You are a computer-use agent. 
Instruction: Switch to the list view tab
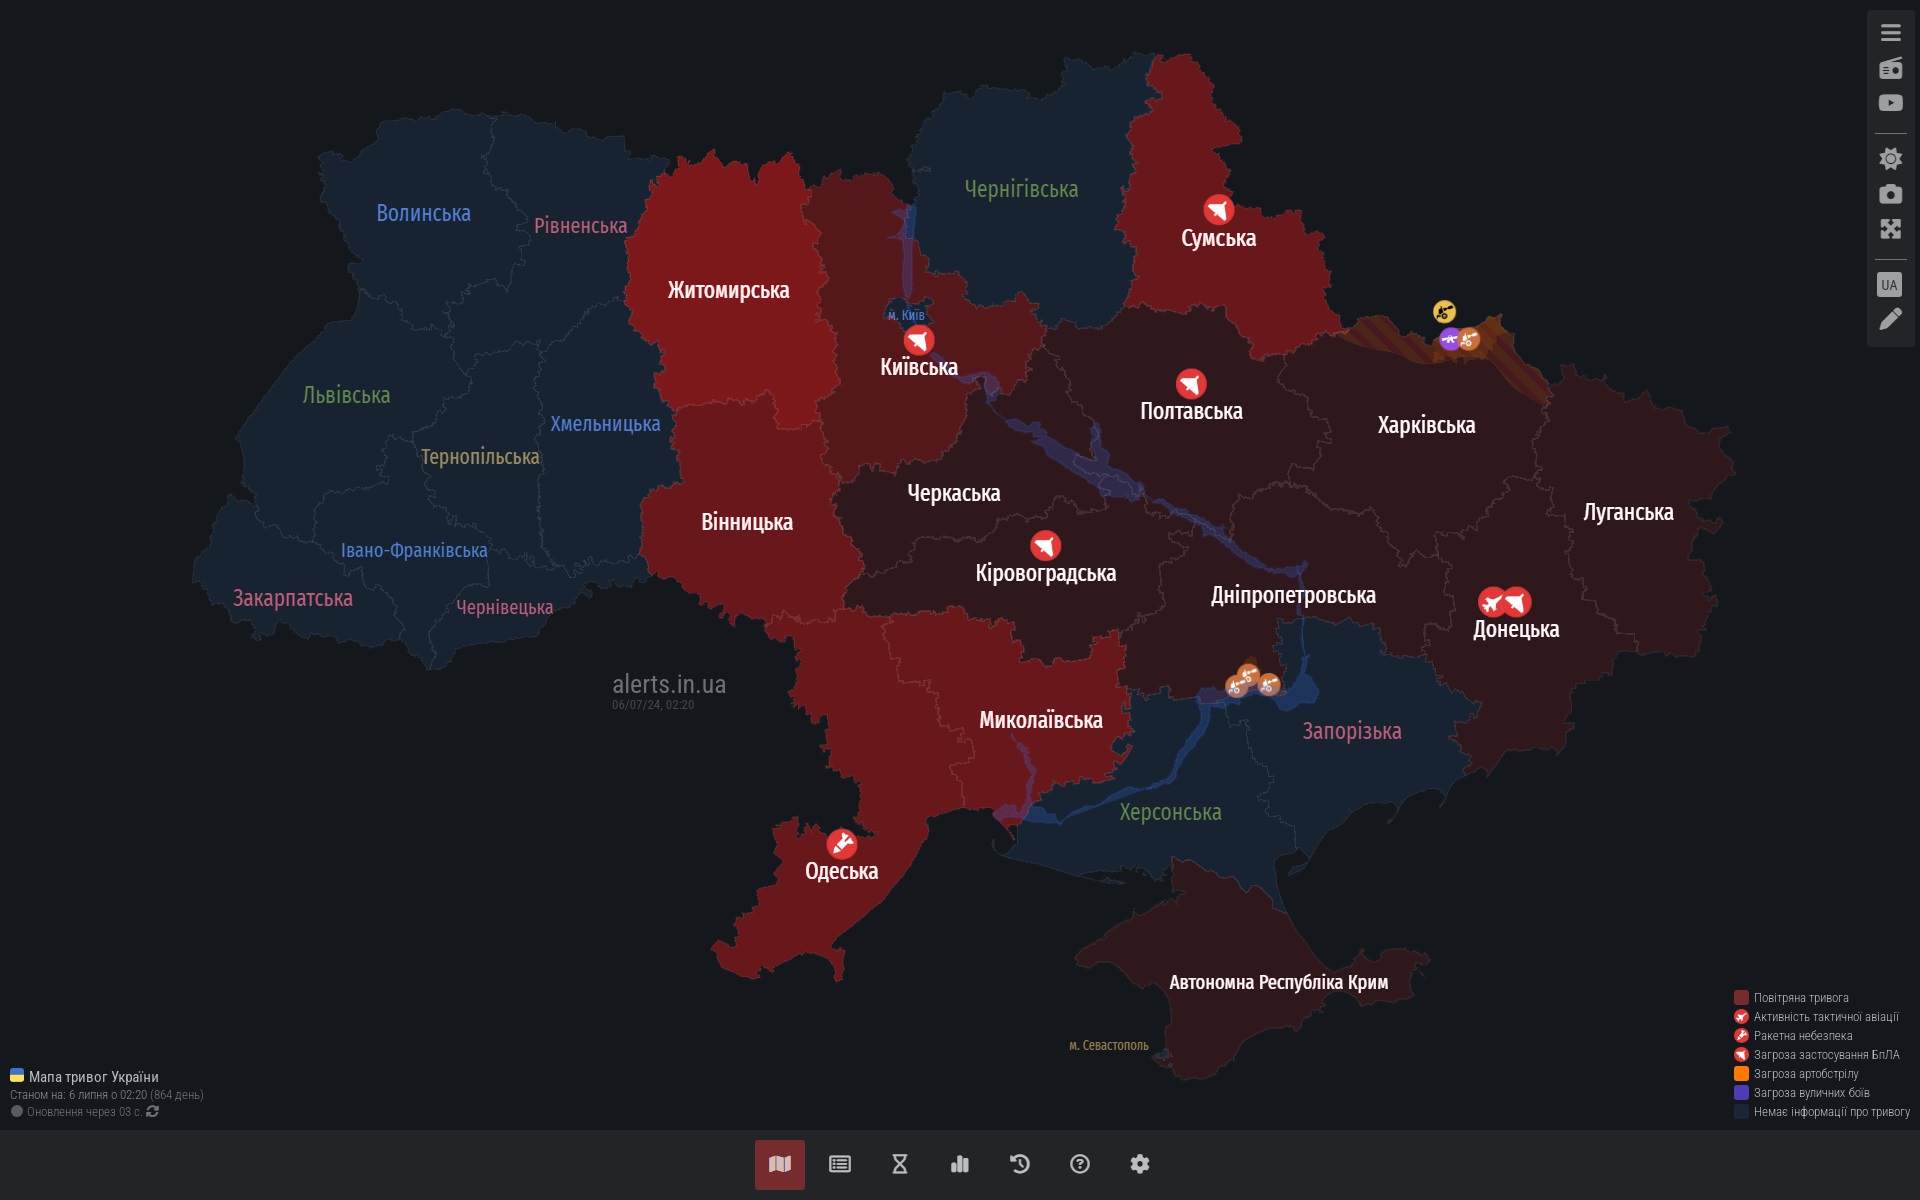click(840, 1164)
